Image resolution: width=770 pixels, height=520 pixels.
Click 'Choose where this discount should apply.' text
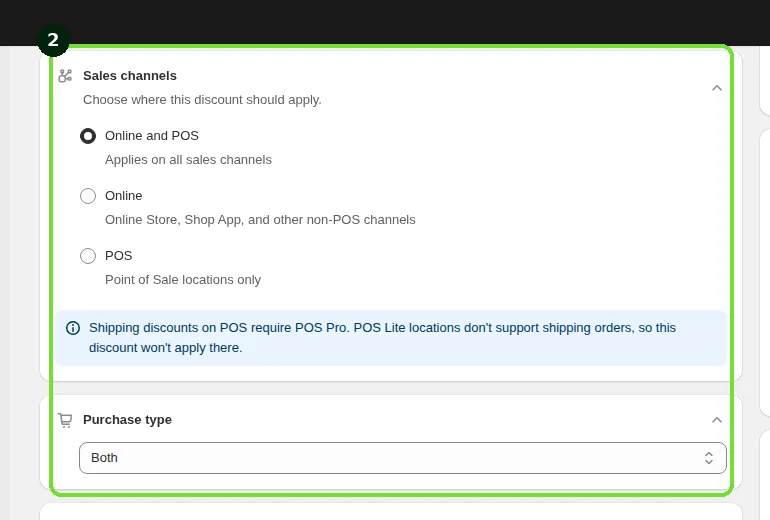202,100
